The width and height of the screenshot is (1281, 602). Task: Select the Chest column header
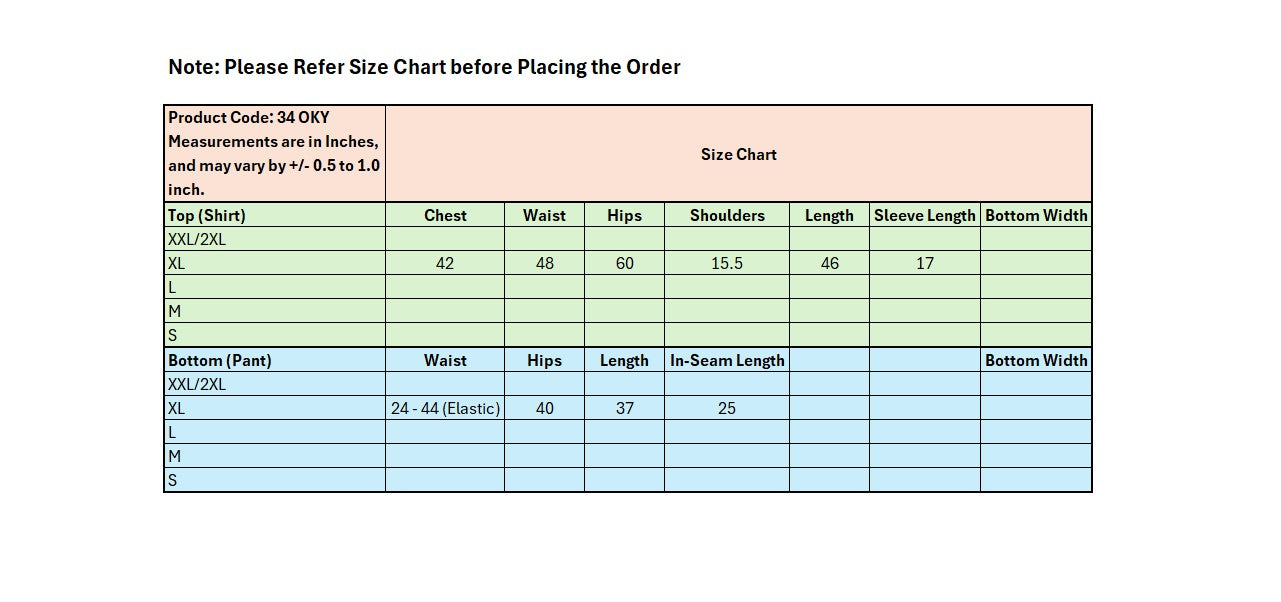pos(445,215)
